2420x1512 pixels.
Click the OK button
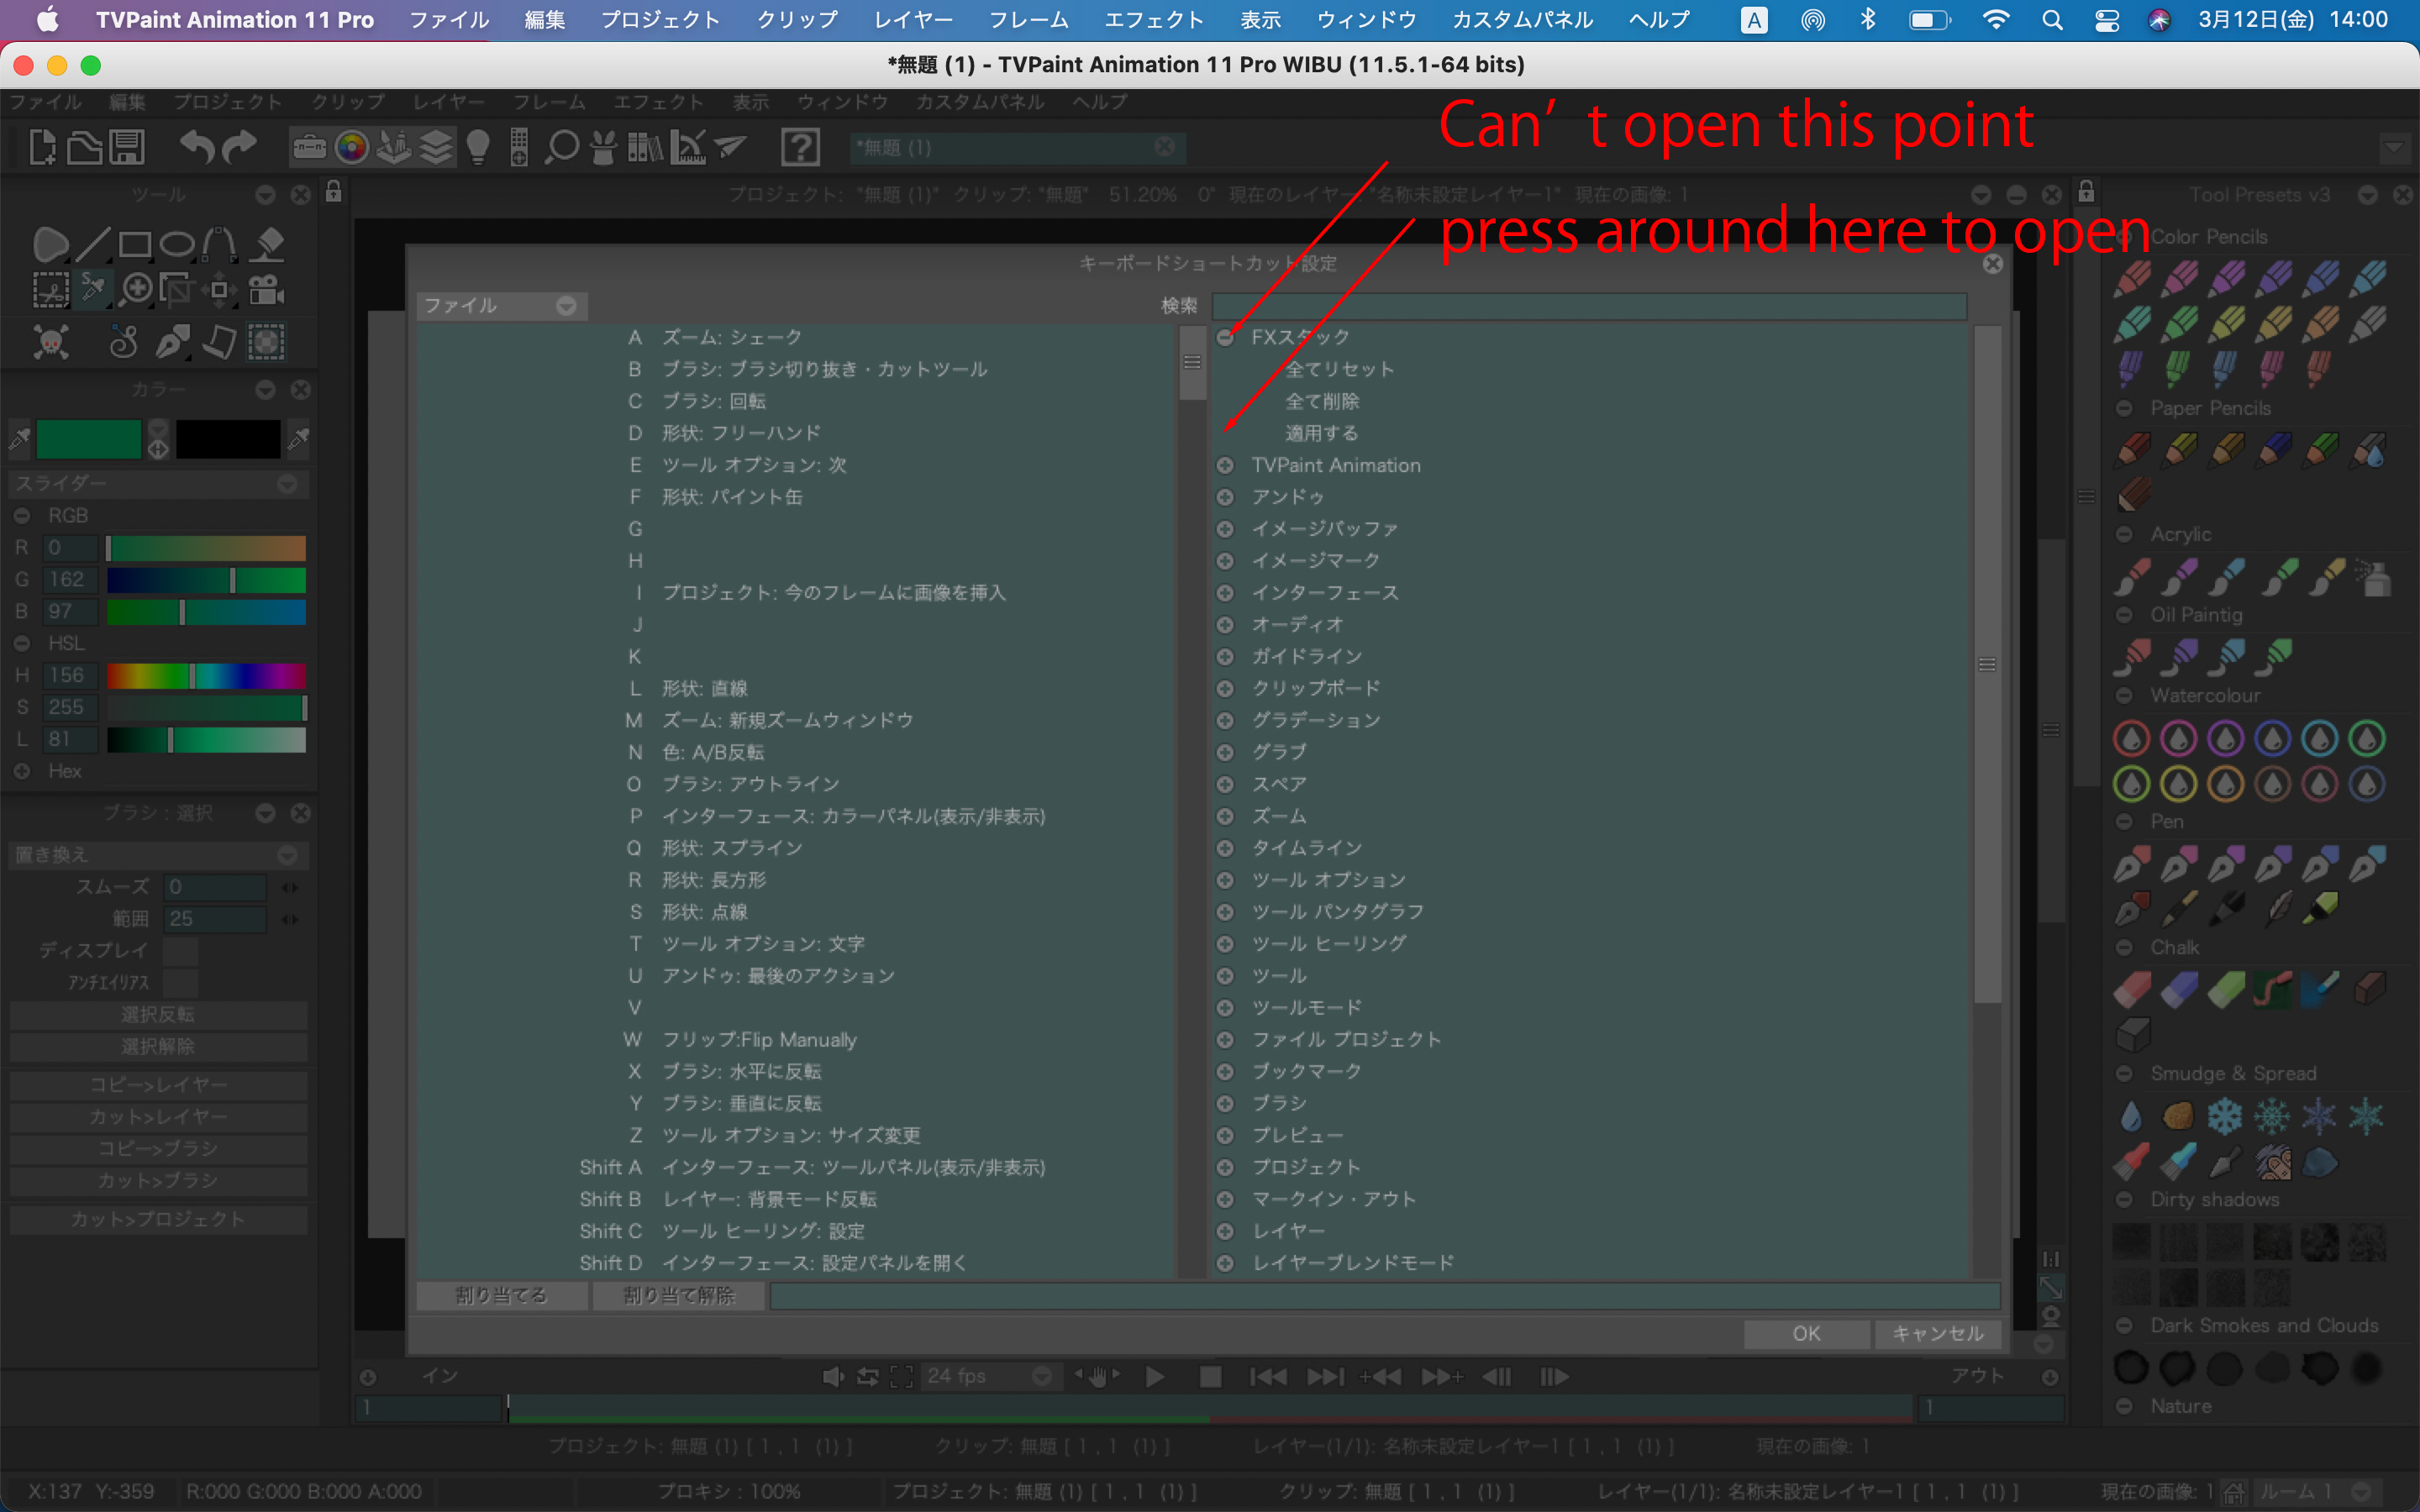tap(1806, 1333)
